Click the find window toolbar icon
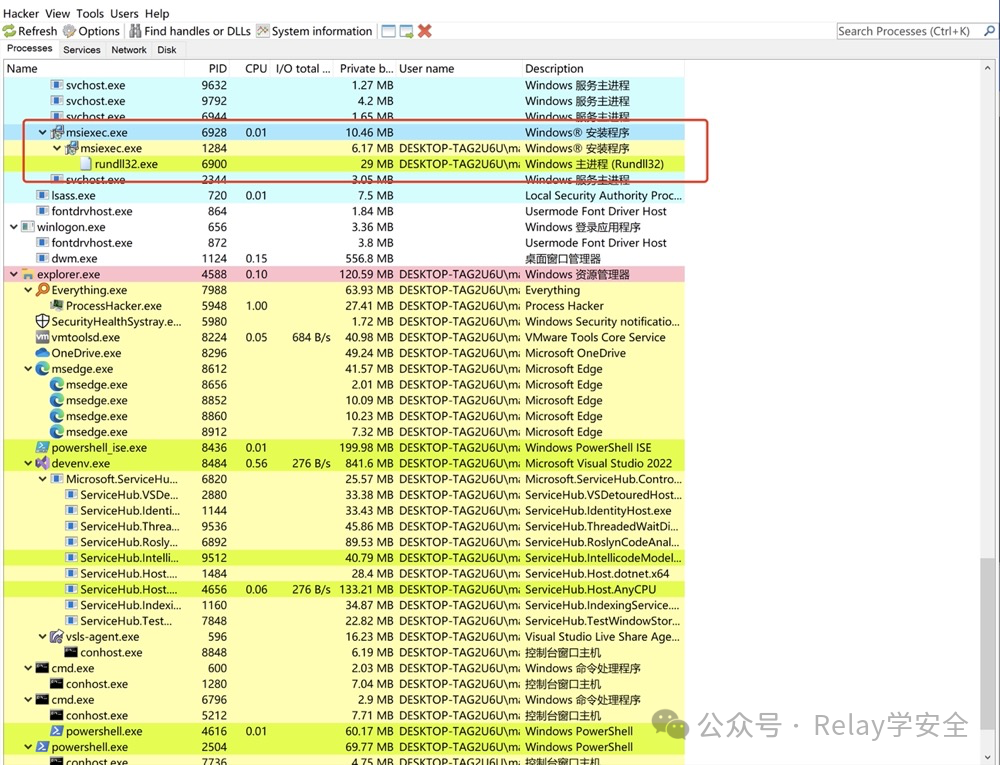The width and height of the screenshot is (1000, 765). pos(407,31)
